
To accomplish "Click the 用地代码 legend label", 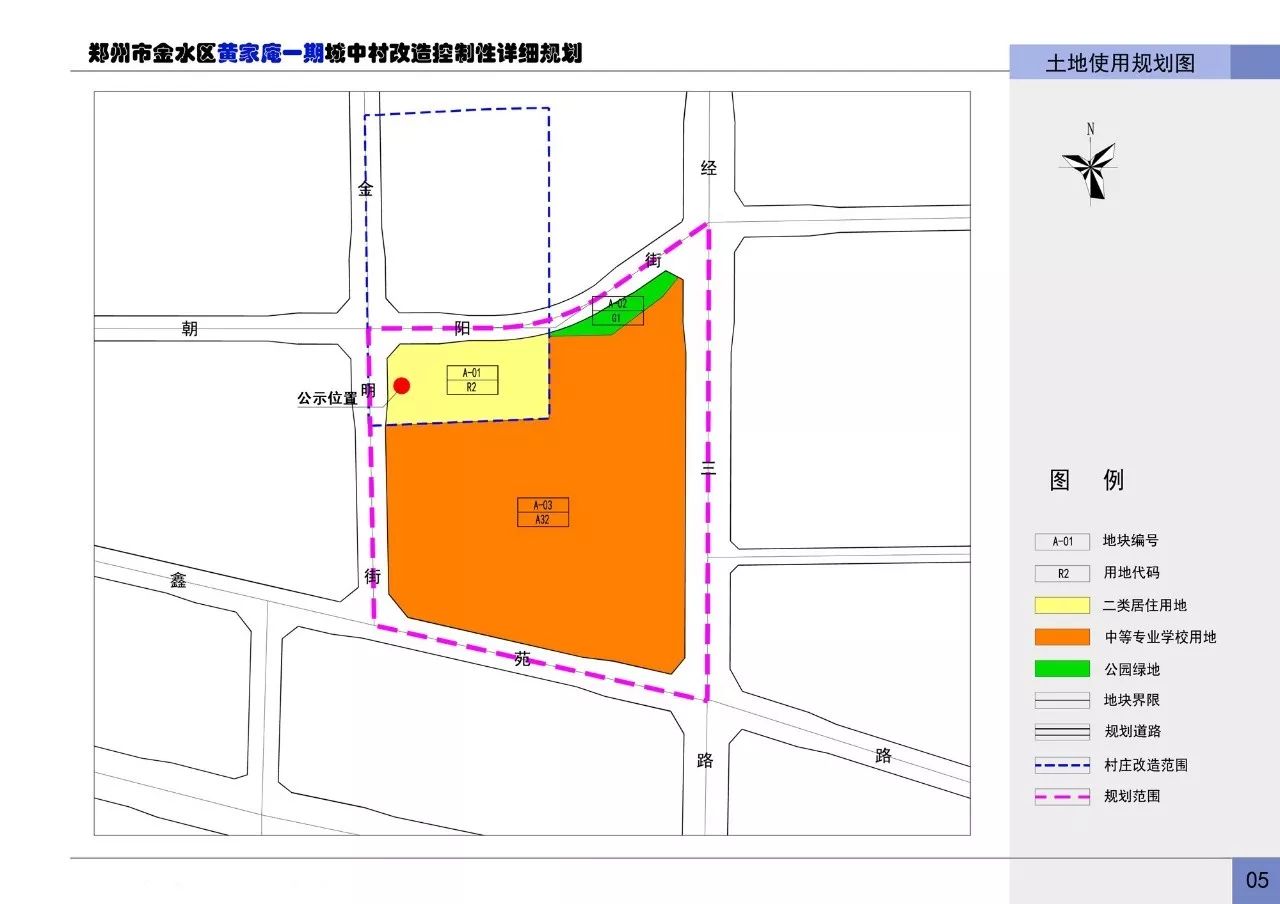I will pos(1131,573).
